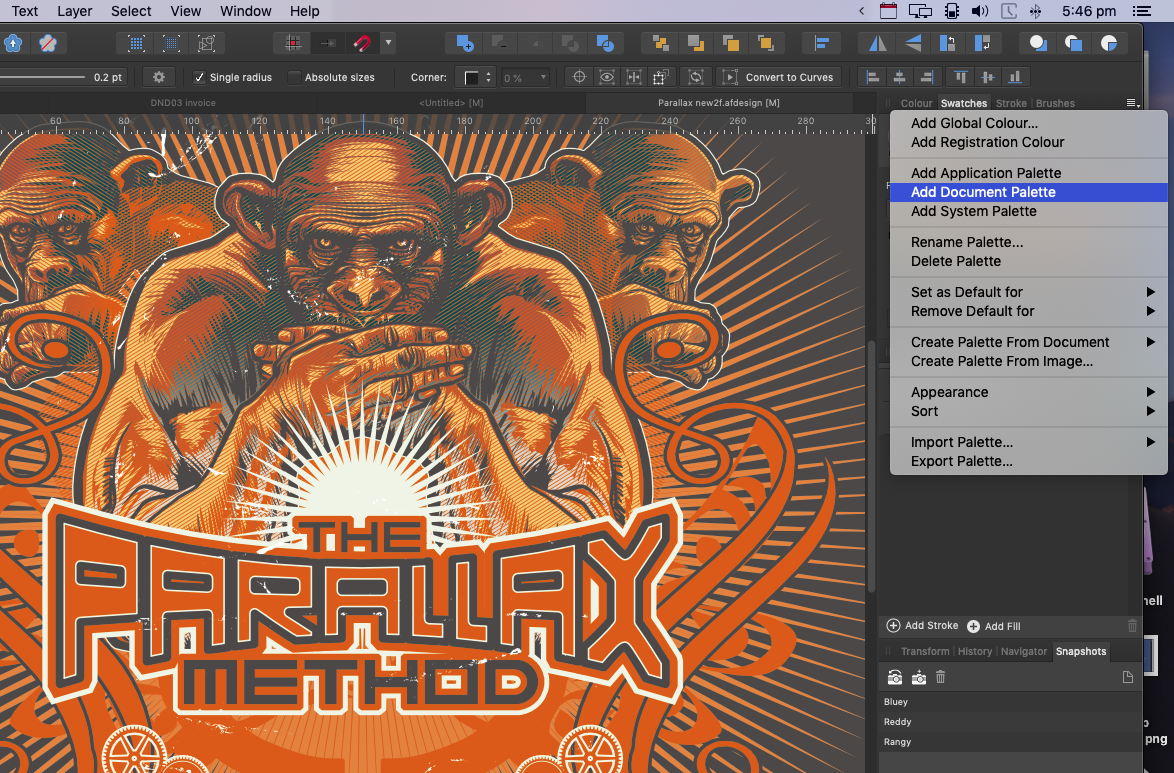The height and width of the screenshot is (773, 1174).
Task: Adjust the stroke width slider
Action: (x=43, y=76)
